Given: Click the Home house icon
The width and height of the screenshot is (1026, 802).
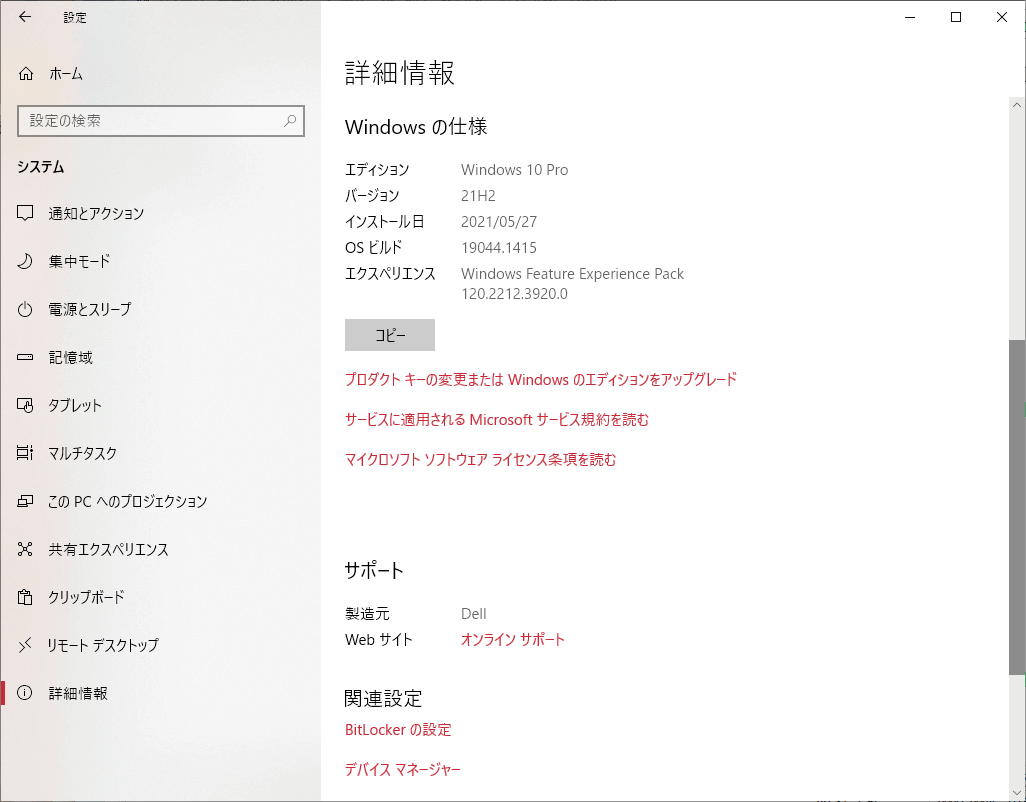Looking at the screenshot, I should point(26,74).
